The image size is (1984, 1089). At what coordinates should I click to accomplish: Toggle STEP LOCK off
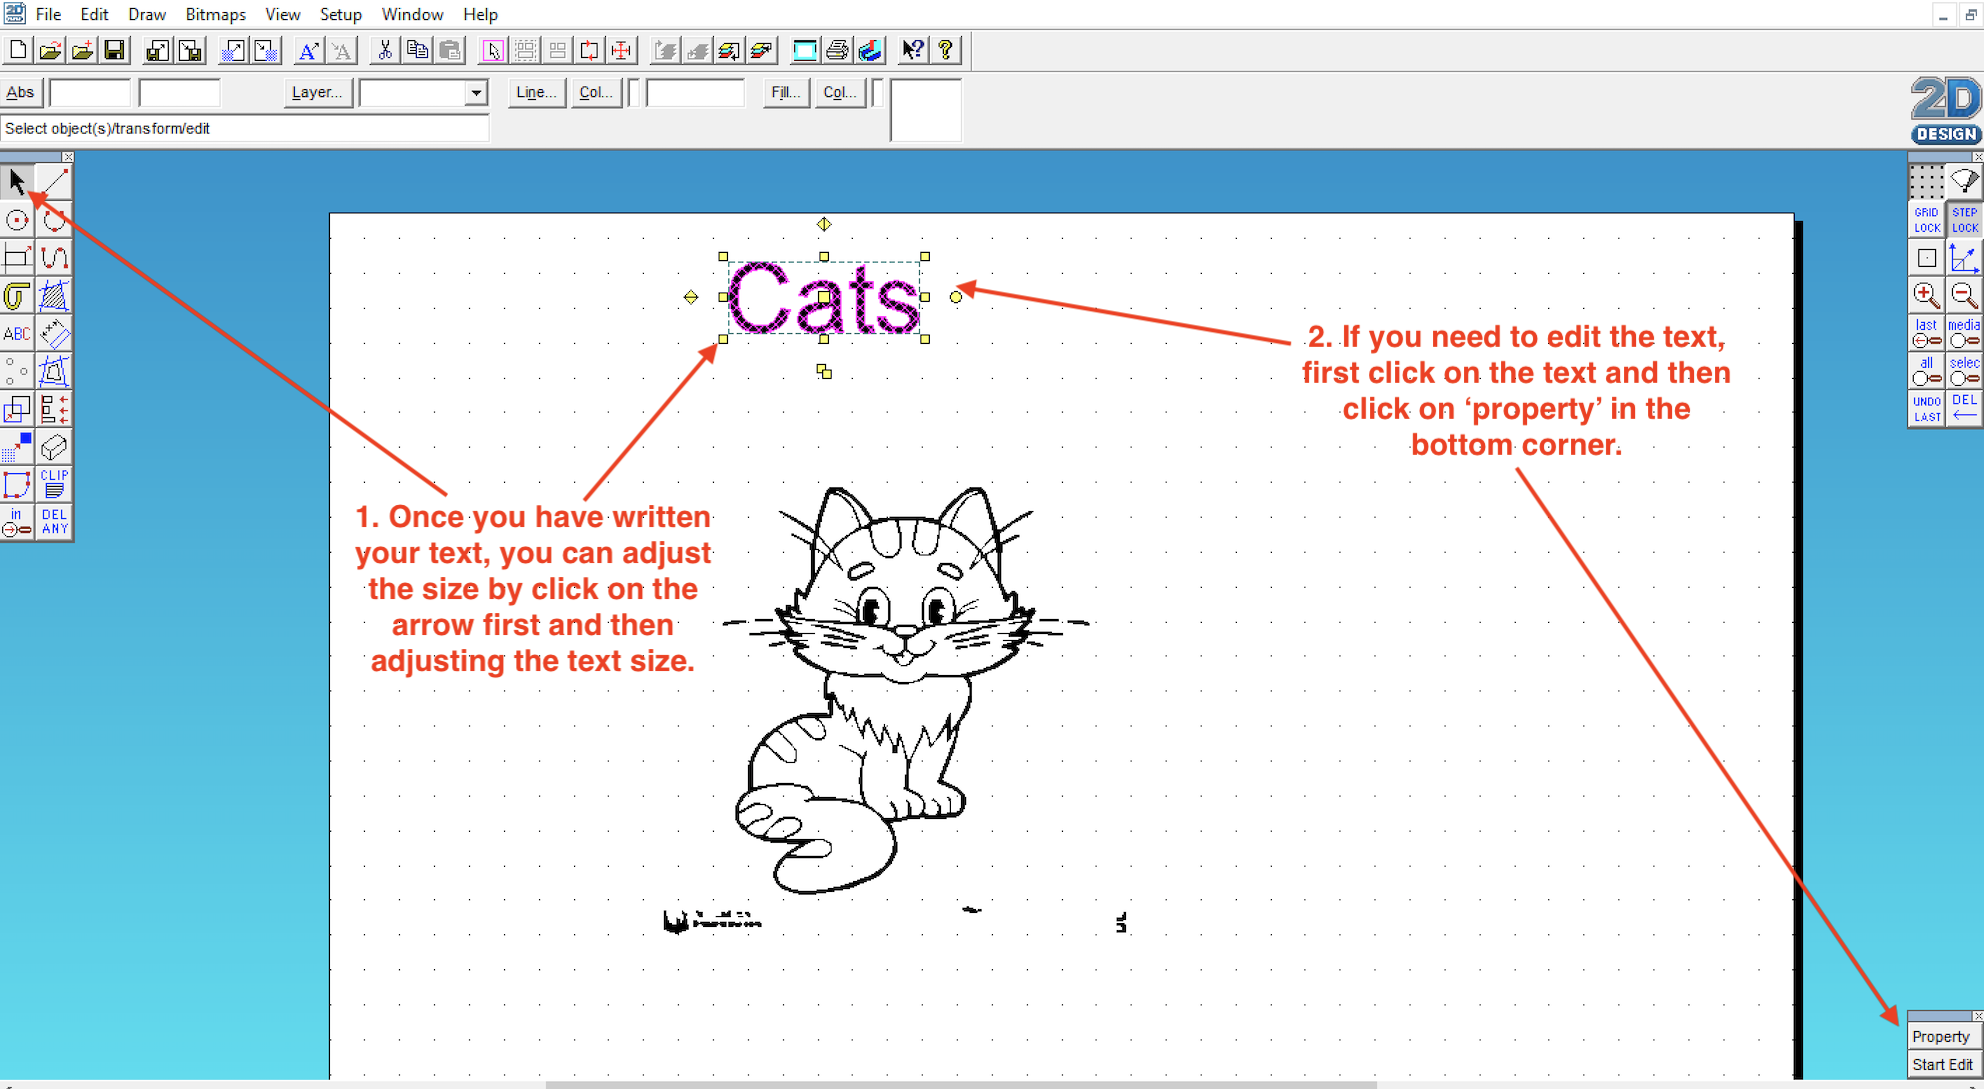click(x=1964, y=220)
